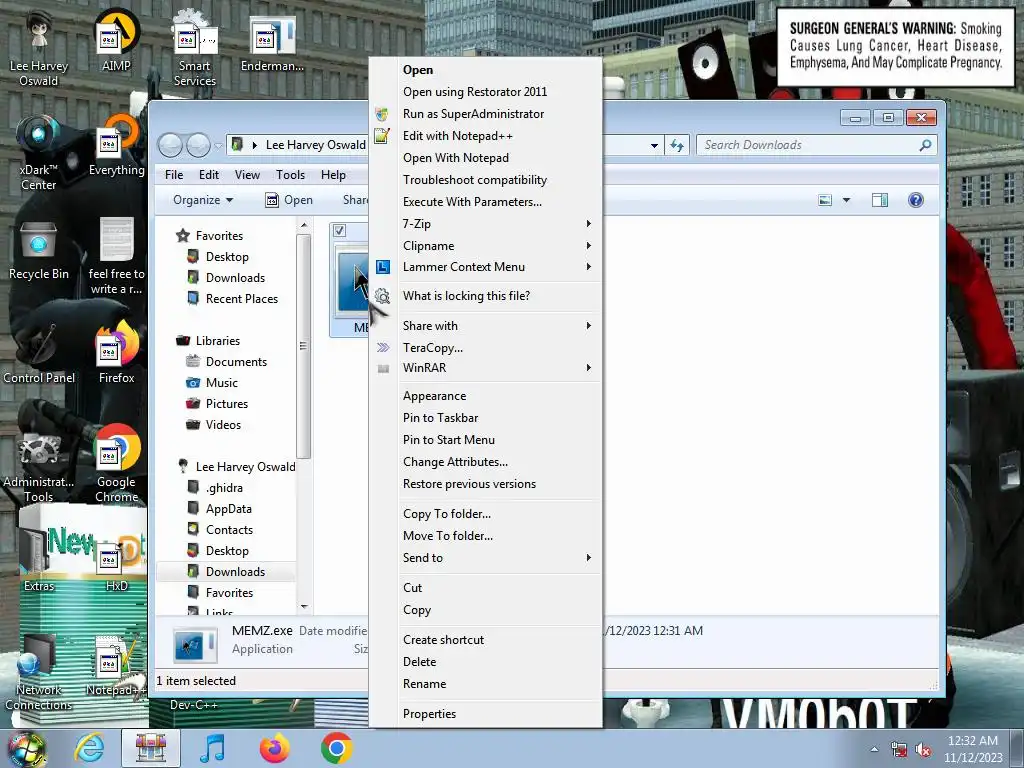
Task: Click the Explorer Forward navigation button
Action: (x=199, y=145)
